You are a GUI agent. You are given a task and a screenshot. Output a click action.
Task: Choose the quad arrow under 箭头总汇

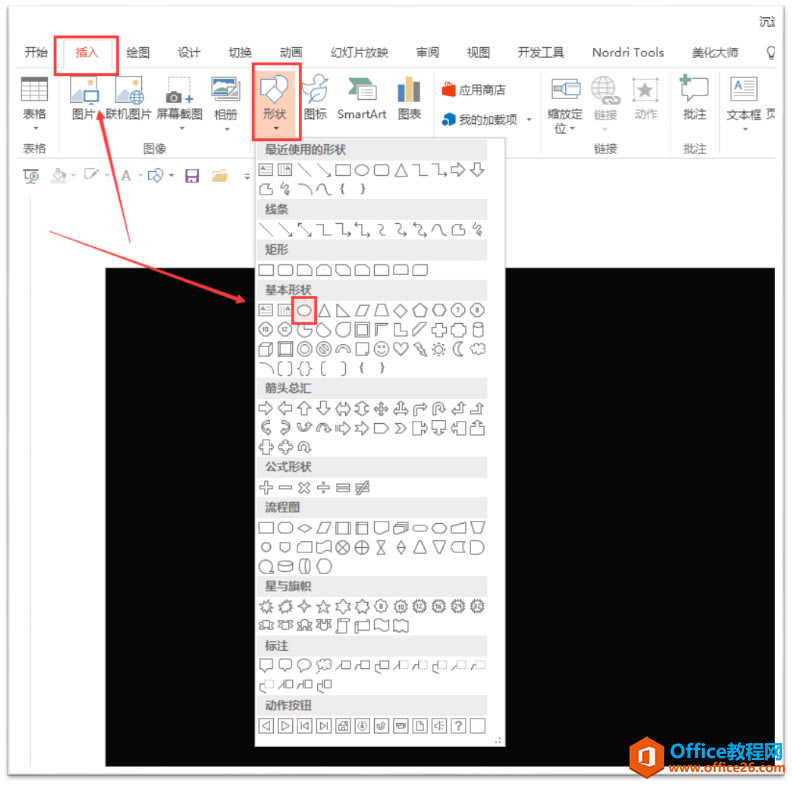click(x=381, y=408)
